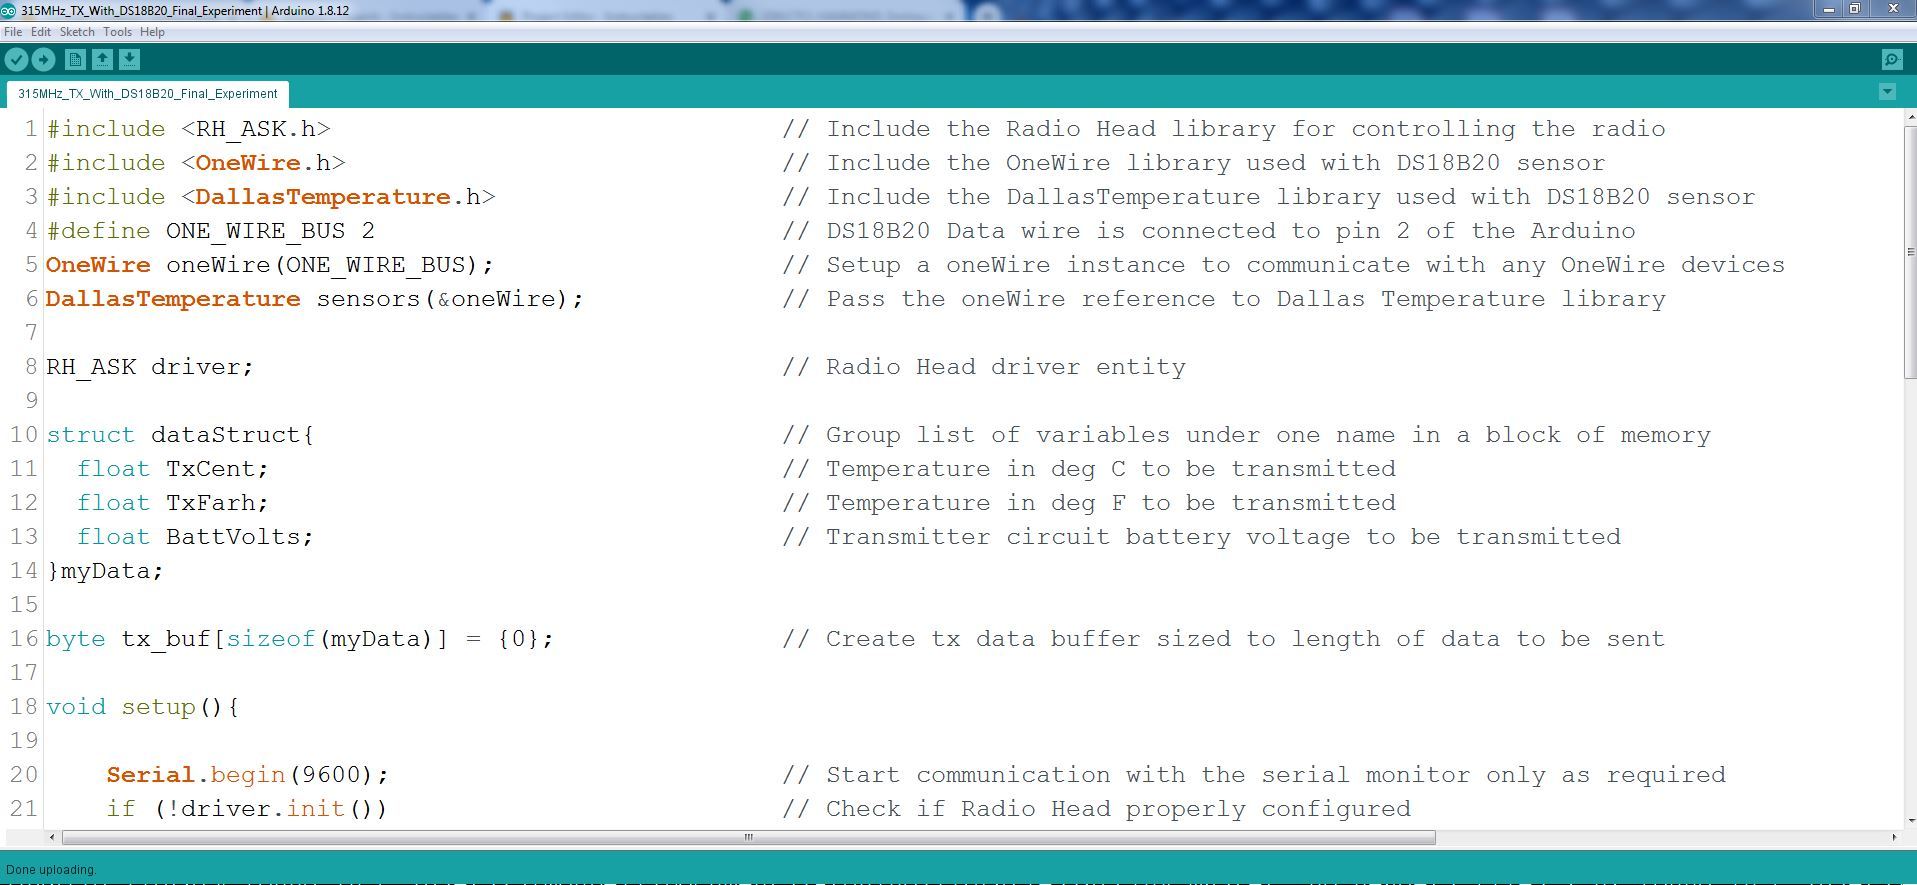
Task: Click 'sensors(&oneWire);' on line 6
Action: click(x=450, y=299)
